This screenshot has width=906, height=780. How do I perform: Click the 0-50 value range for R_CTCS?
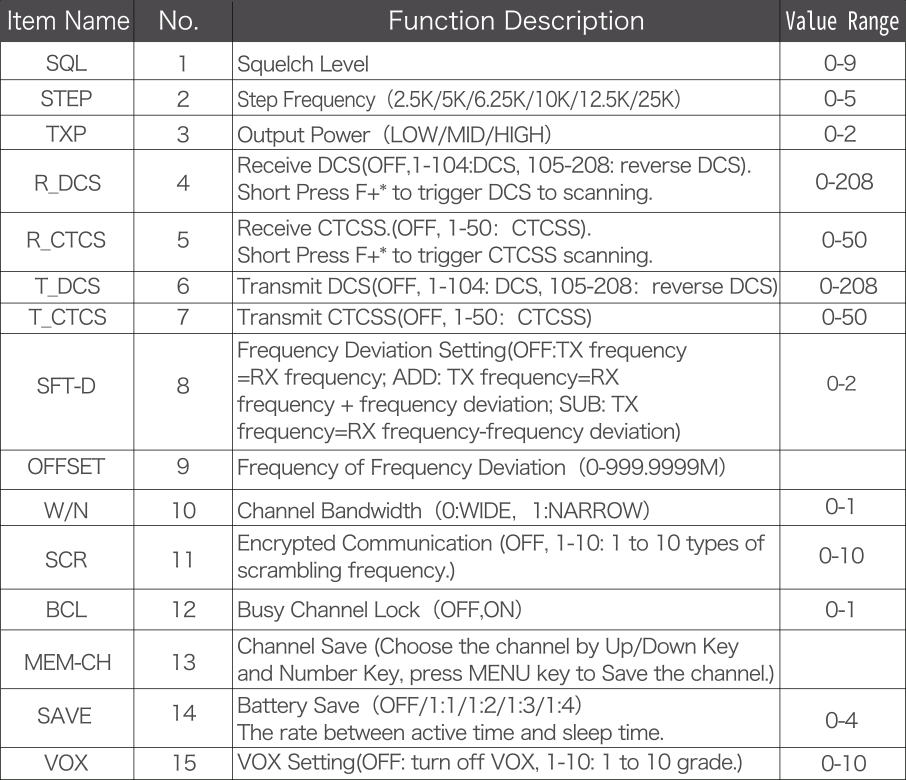844,240
